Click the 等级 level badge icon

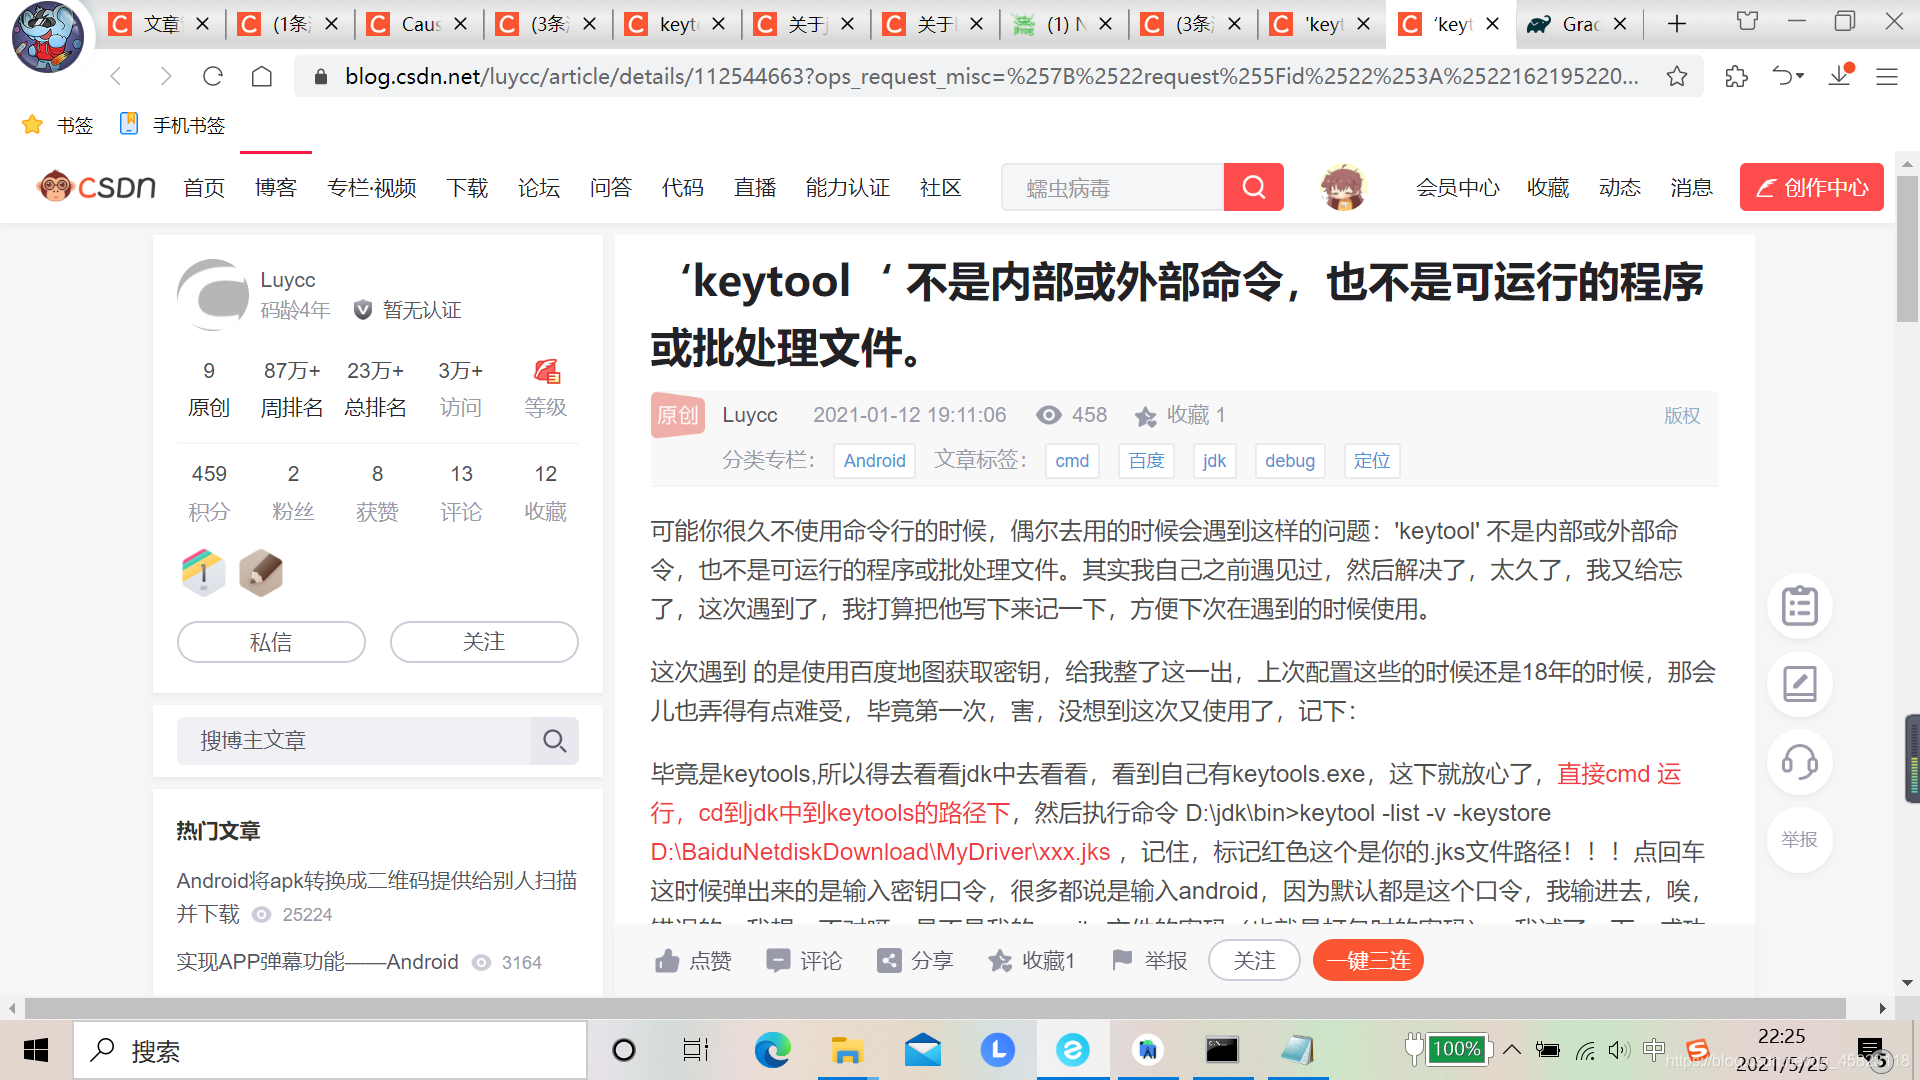coord(546,371)
